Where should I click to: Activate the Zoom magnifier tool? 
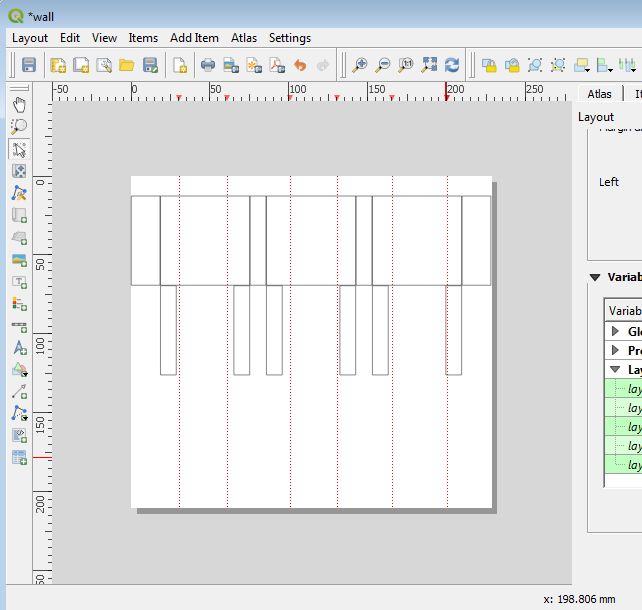(19, 126)
